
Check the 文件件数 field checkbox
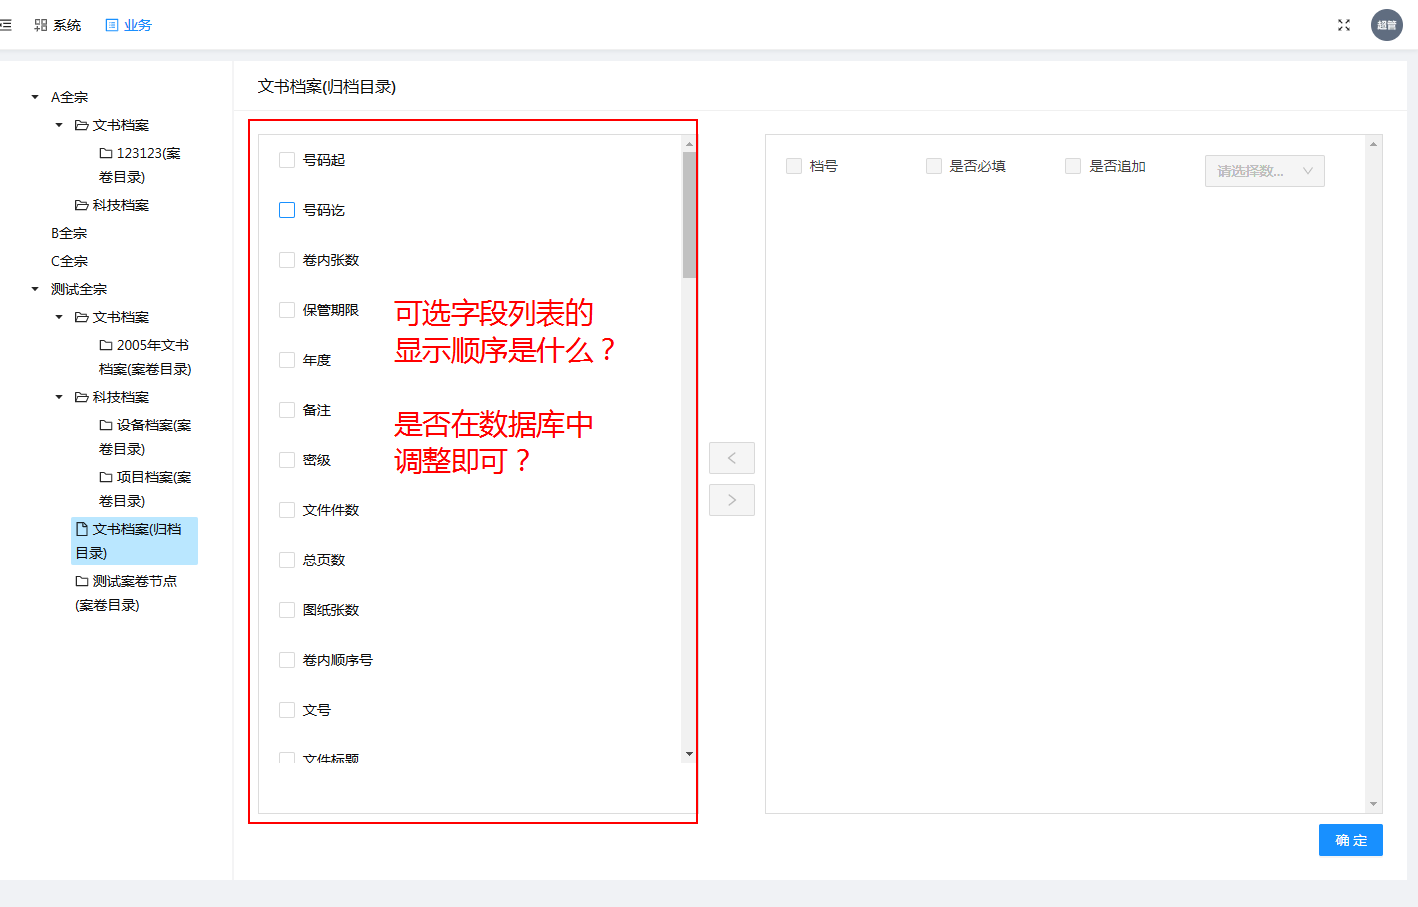point(287,510)
